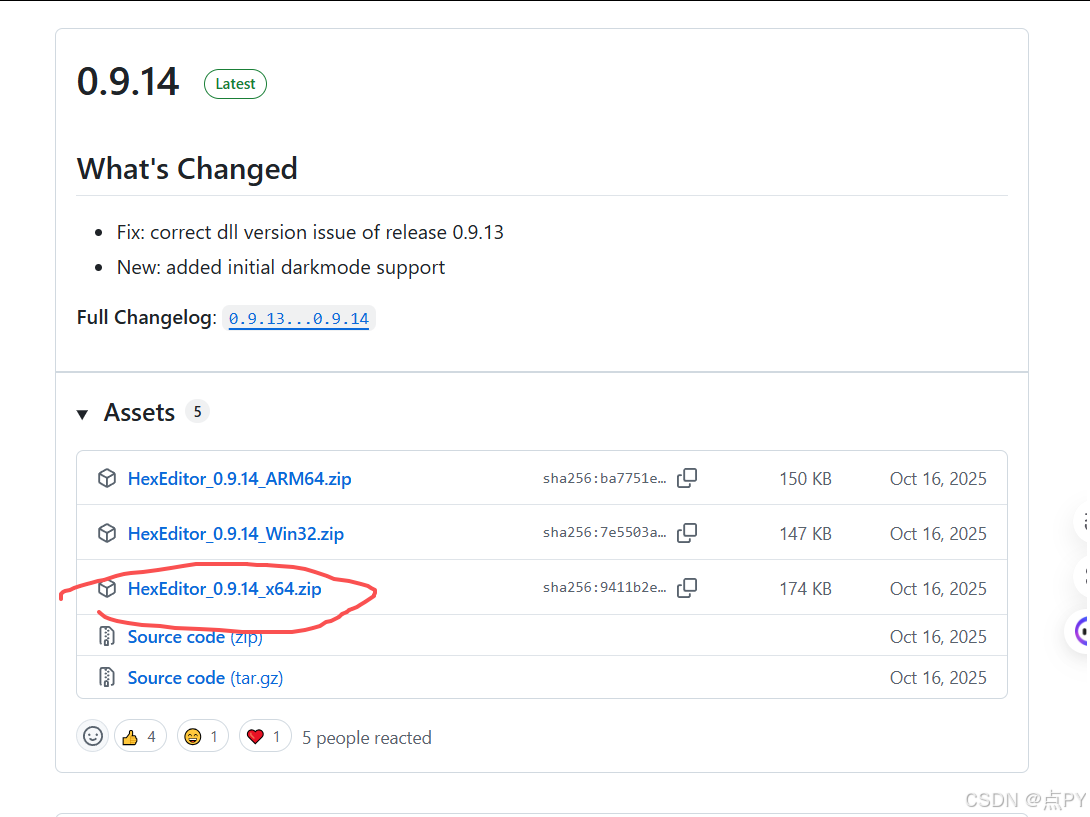Viewport: 1090px width, 817px height.
Task: Toggle the thumbs up reaction
Action: point(140,736)
